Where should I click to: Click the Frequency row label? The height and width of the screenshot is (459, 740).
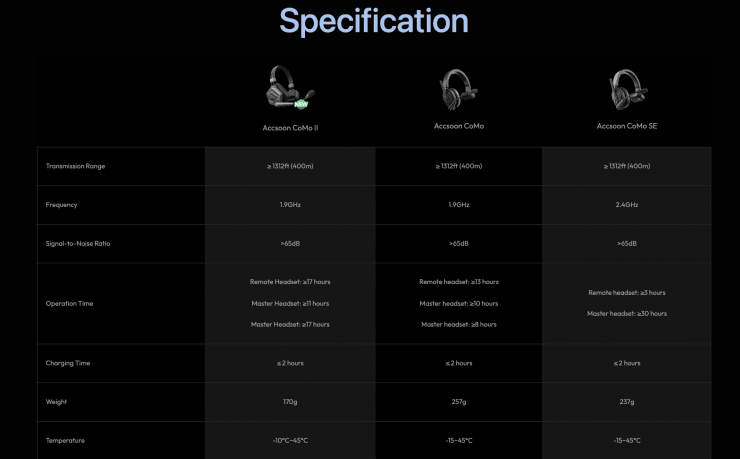(x=61, y=205)
